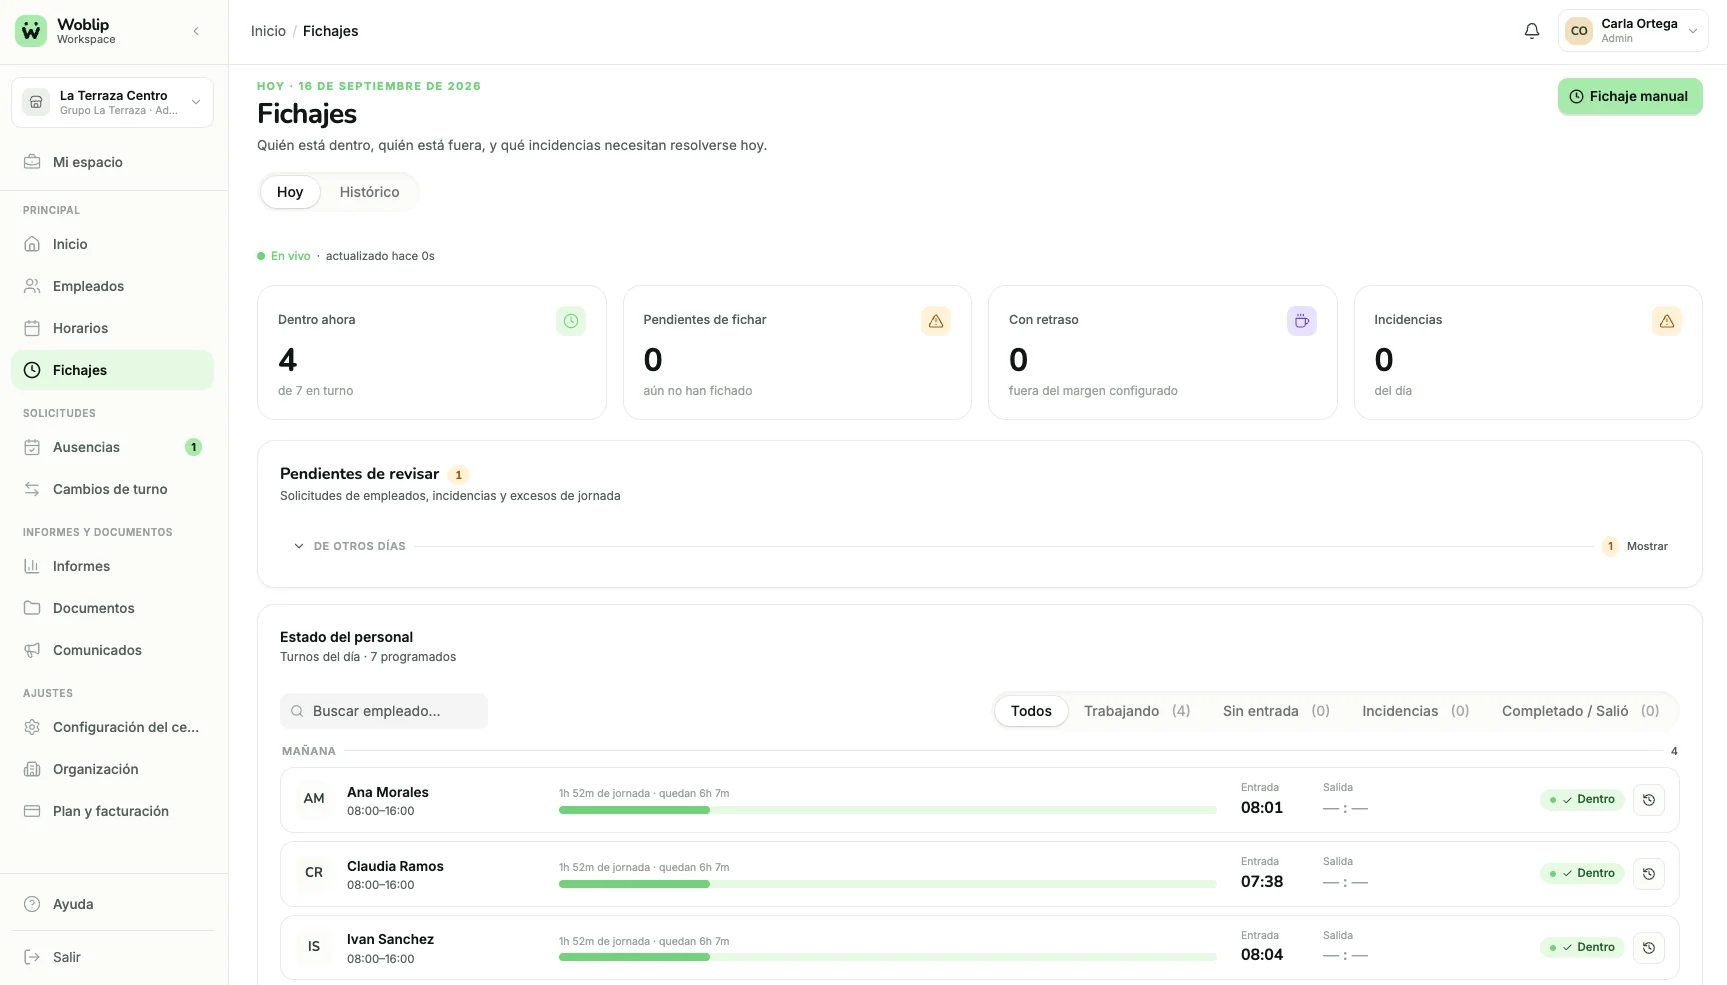Click the Organización building icon

[x=32, y=769]
